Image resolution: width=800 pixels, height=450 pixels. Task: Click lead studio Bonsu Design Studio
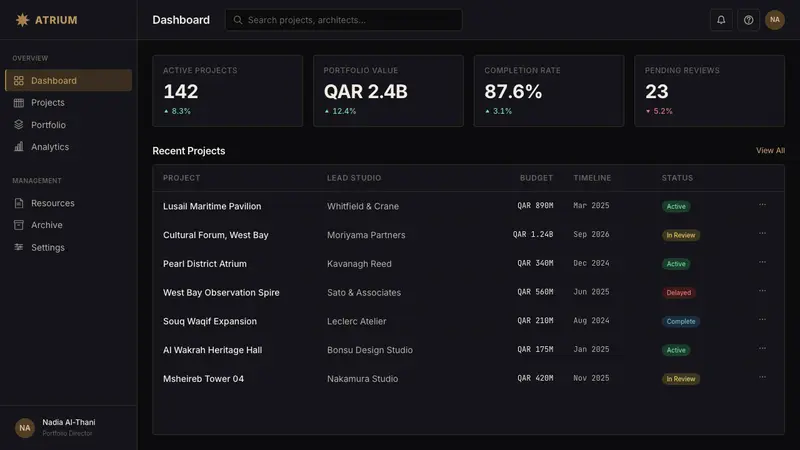(x=370, y=350)
